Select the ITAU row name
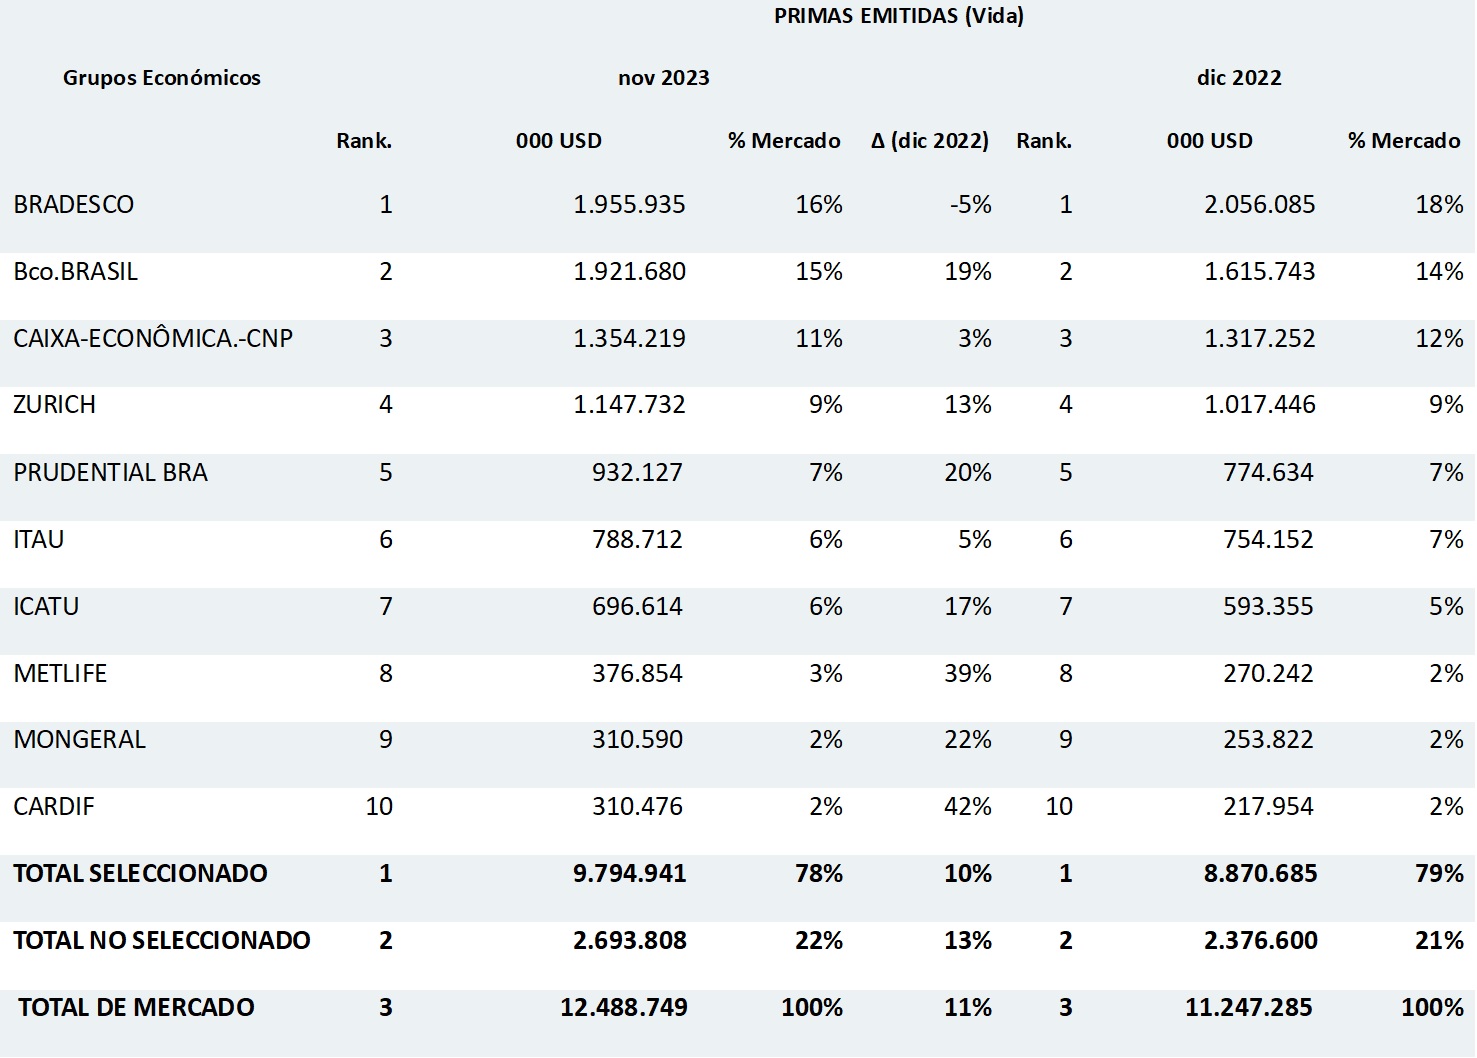This screenshot has width=1477, height=1058. click(x=39, y=539)
